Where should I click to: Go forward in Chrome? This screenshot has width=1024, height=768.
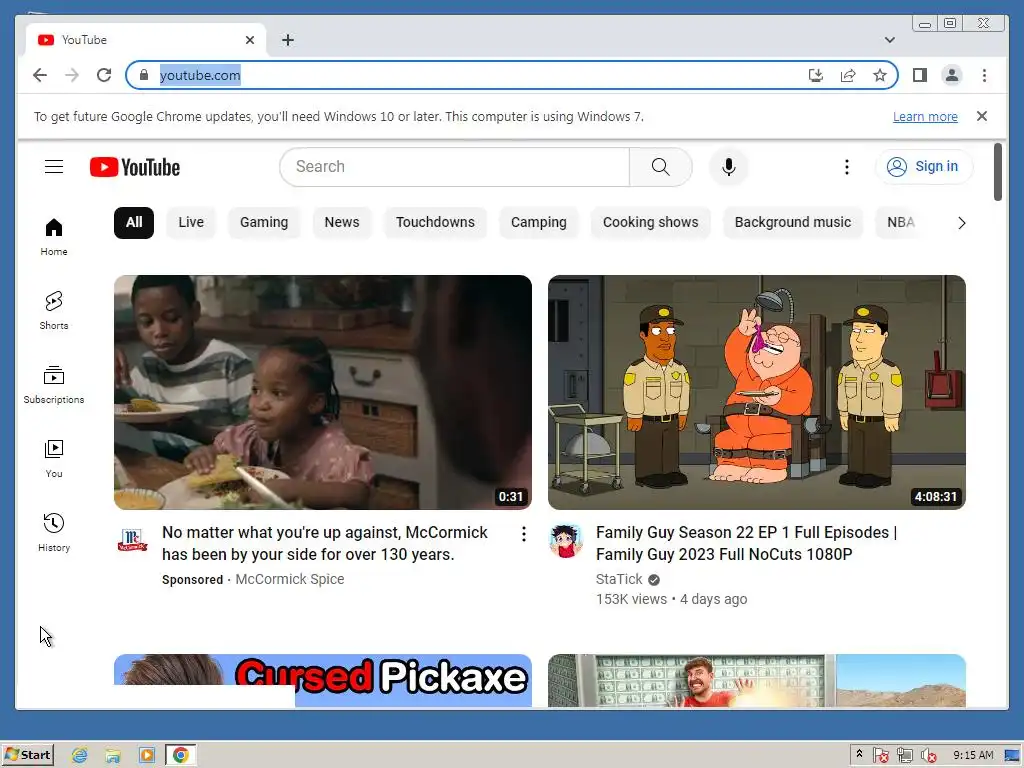tap(72, 75)
